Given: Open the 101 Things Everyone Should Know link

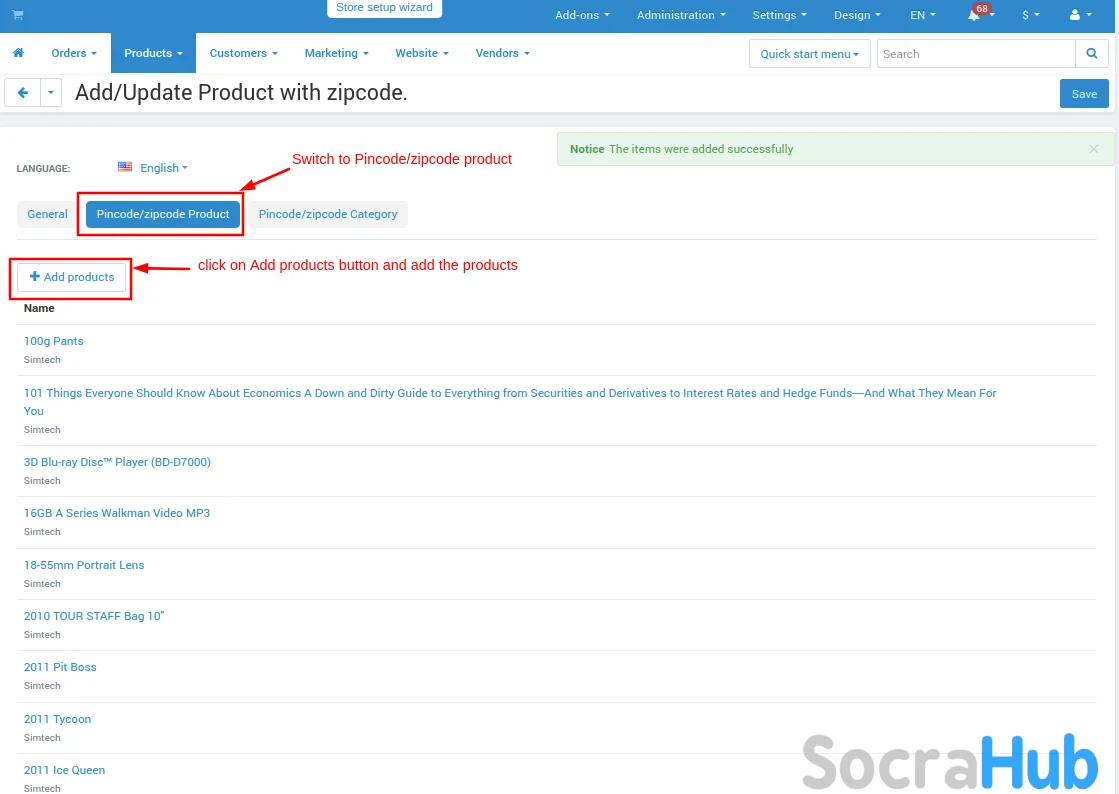Looking at the screenshot, I should [510, 402].
